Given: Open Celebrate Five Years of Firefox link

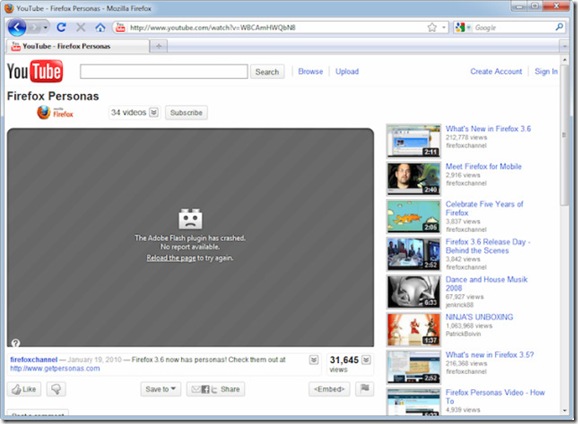Looking at the screenshot, I should tap(484, 208).
